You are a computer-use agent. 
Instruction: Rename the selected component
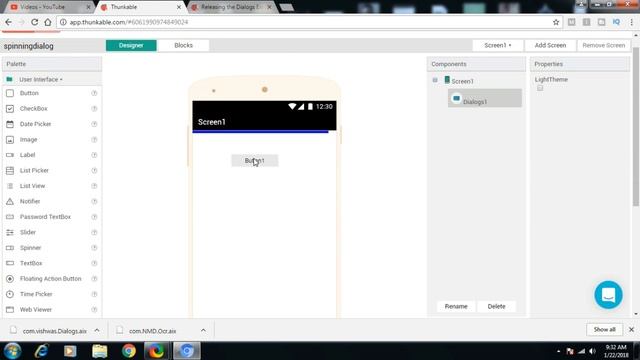tap(456, 307)
